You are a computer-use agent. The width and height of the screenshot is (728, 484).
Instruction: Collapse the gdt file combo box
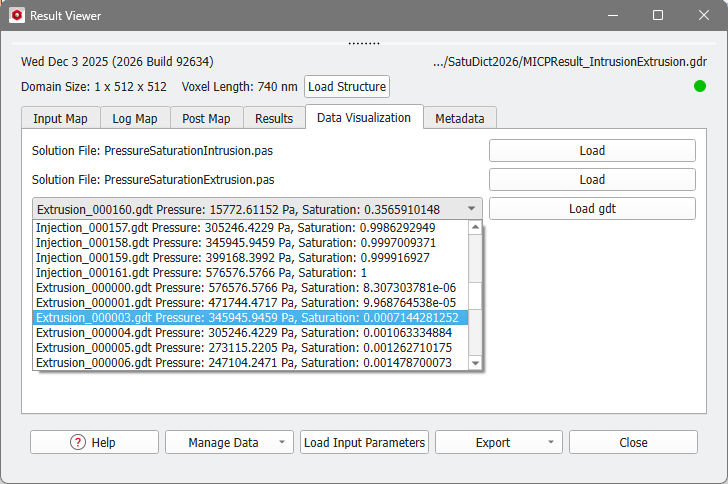pyautogui.click(x=471, y=209)
